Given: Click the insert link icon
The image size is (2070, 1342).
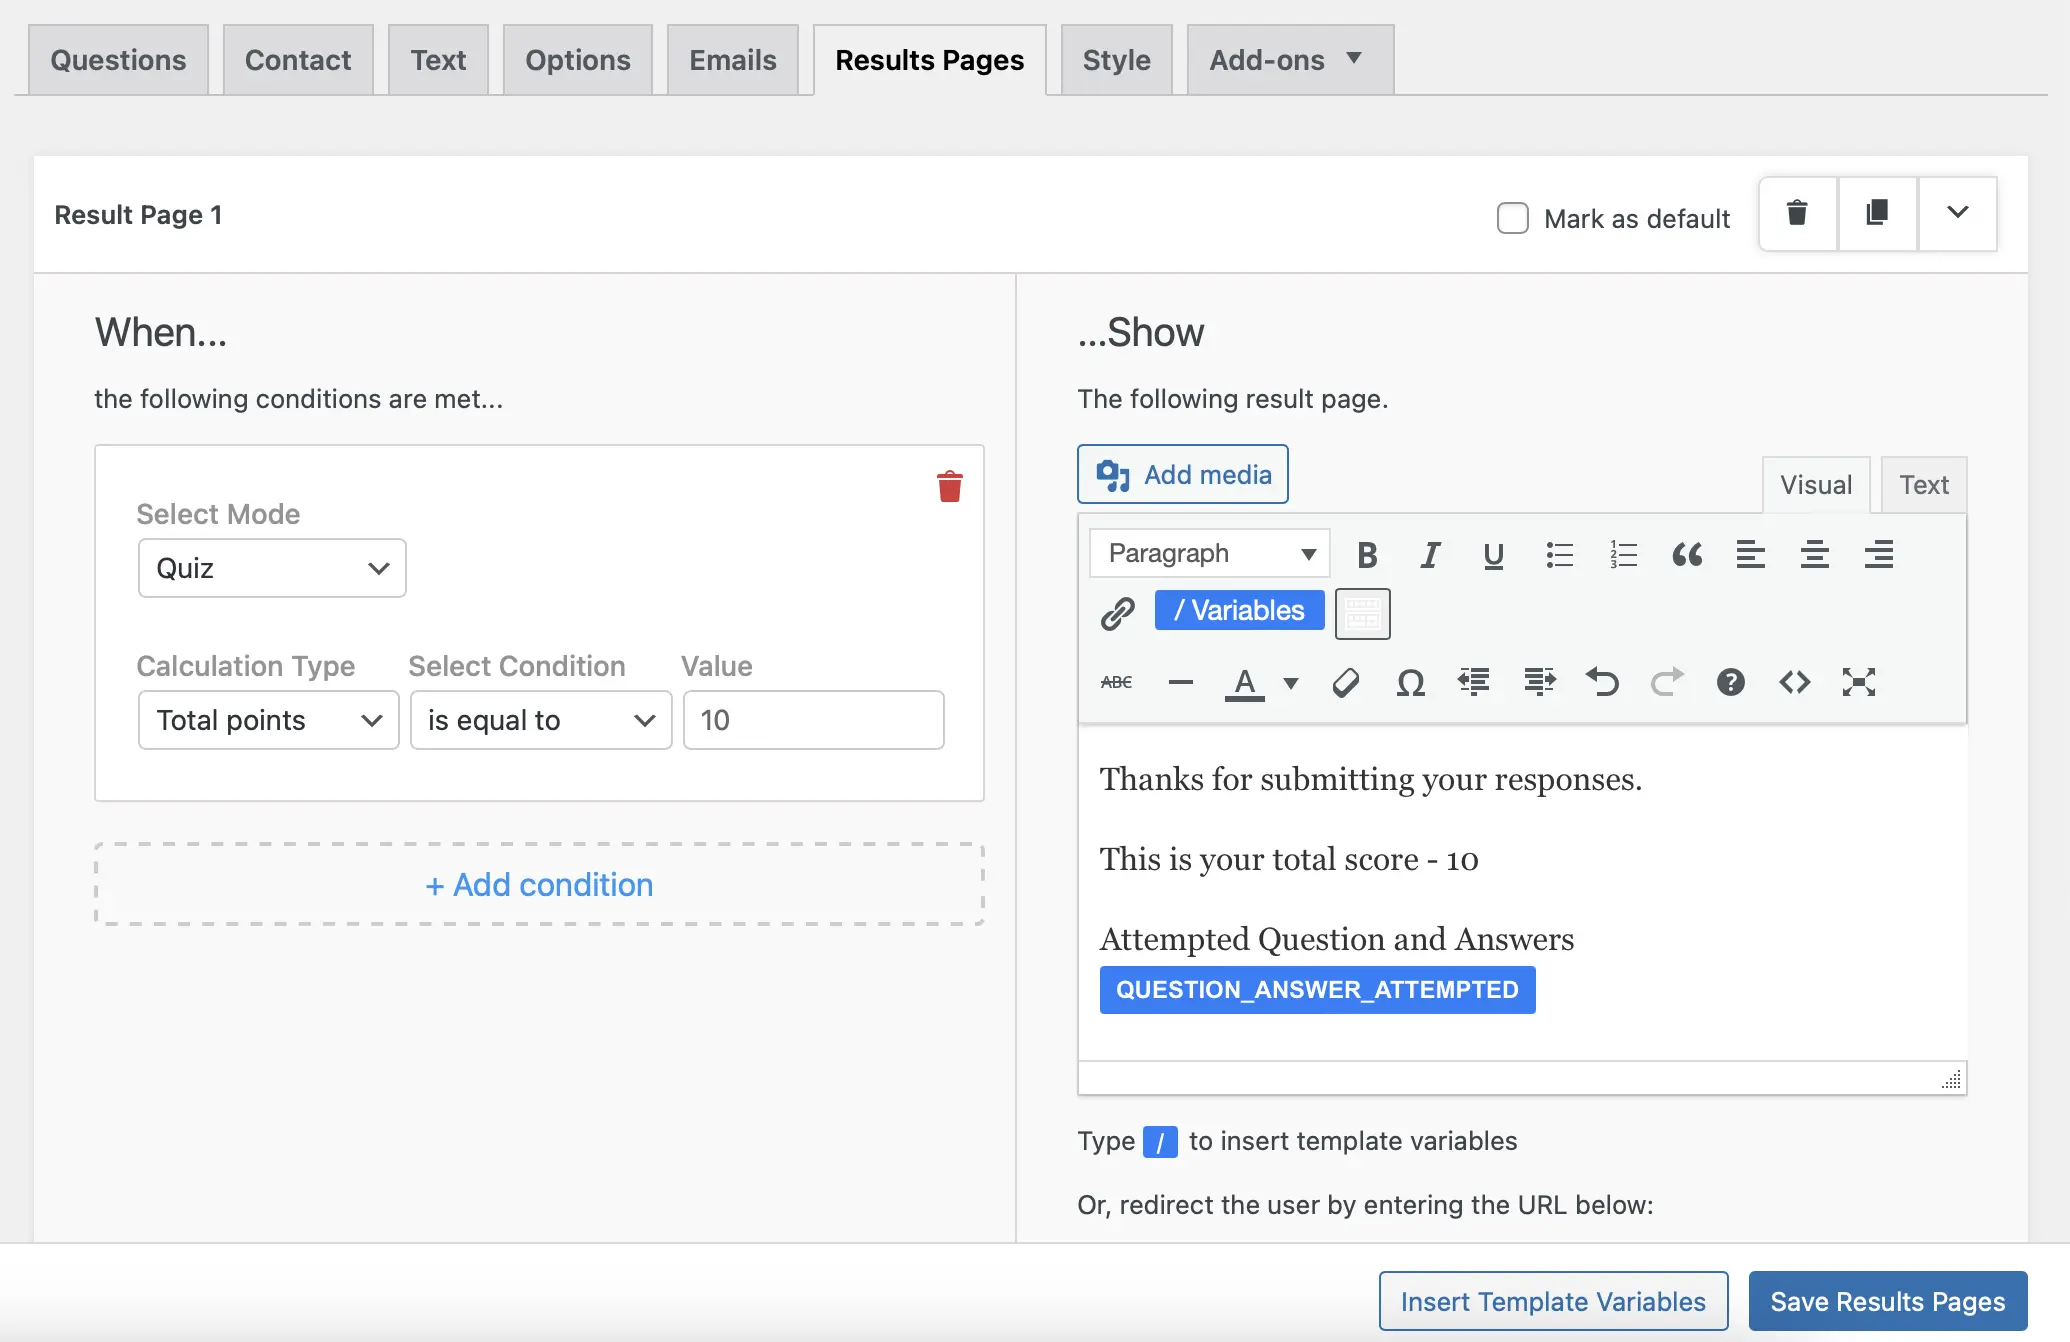Looking at the screenshot, I should tap(1118, 611).
